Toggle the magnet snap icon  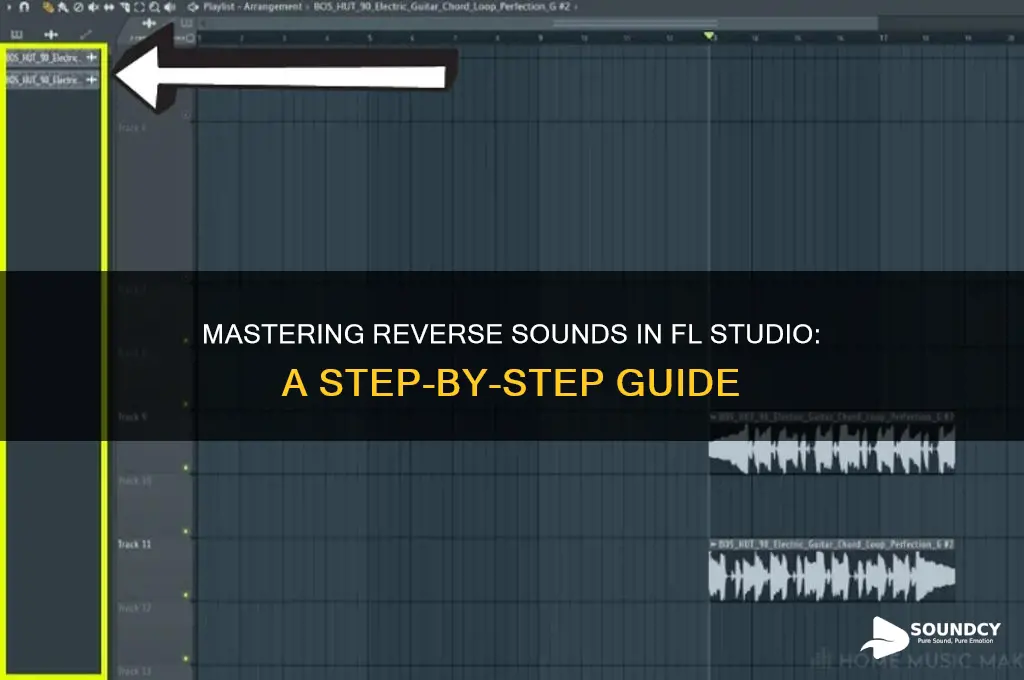pyautogui.click(x=24, y=7)
